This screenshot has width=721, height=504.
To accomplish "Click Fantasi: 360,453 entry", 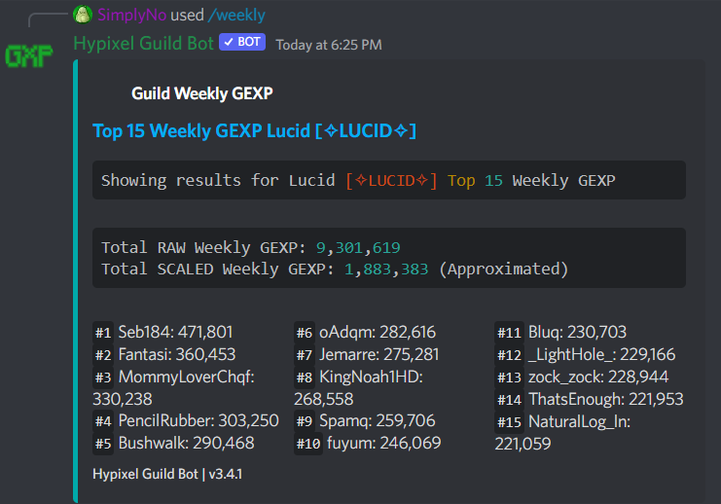I will click(177, 355).
